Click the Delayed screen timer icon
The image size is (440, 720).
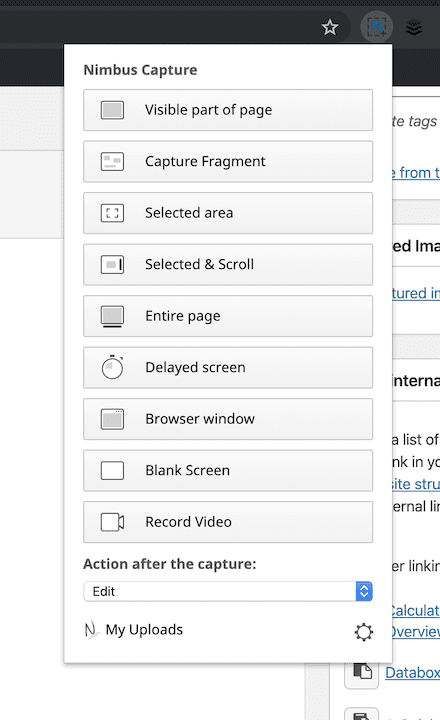point(113,367)
